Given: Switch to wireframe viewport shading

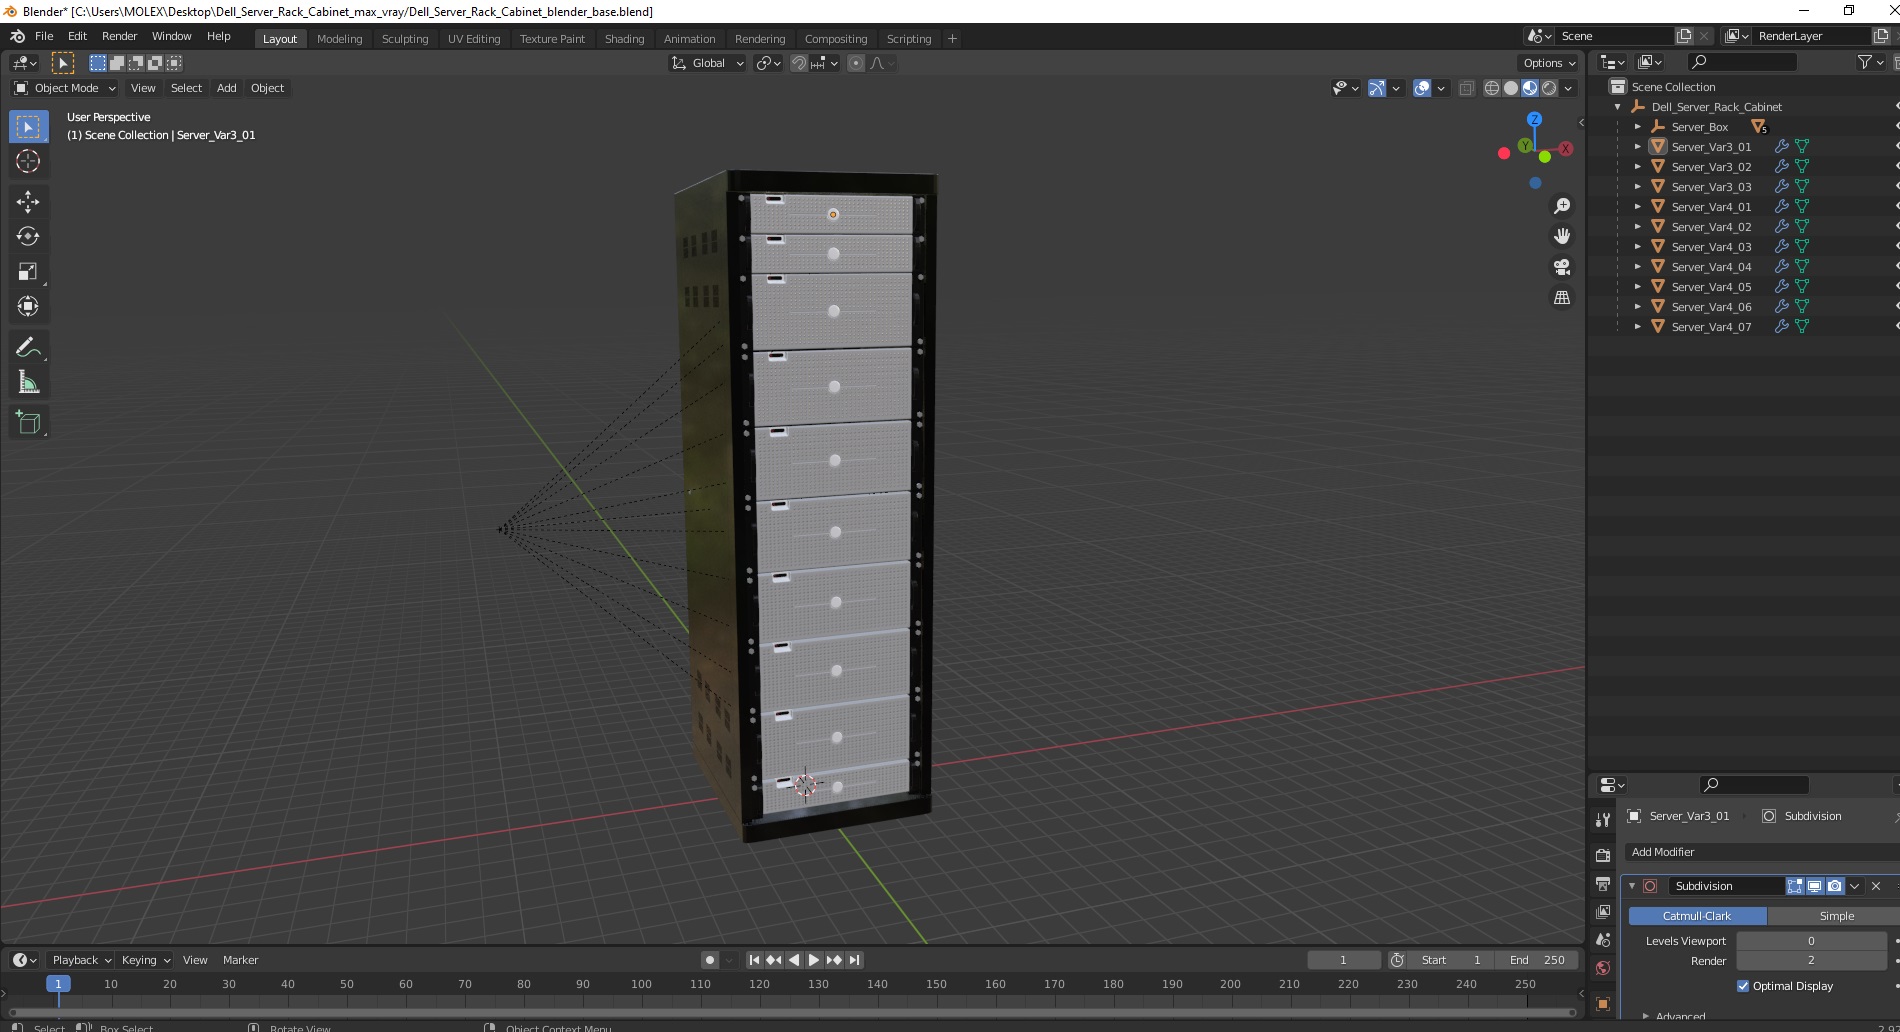Looking at the screenshot, I should (1491, 88).
